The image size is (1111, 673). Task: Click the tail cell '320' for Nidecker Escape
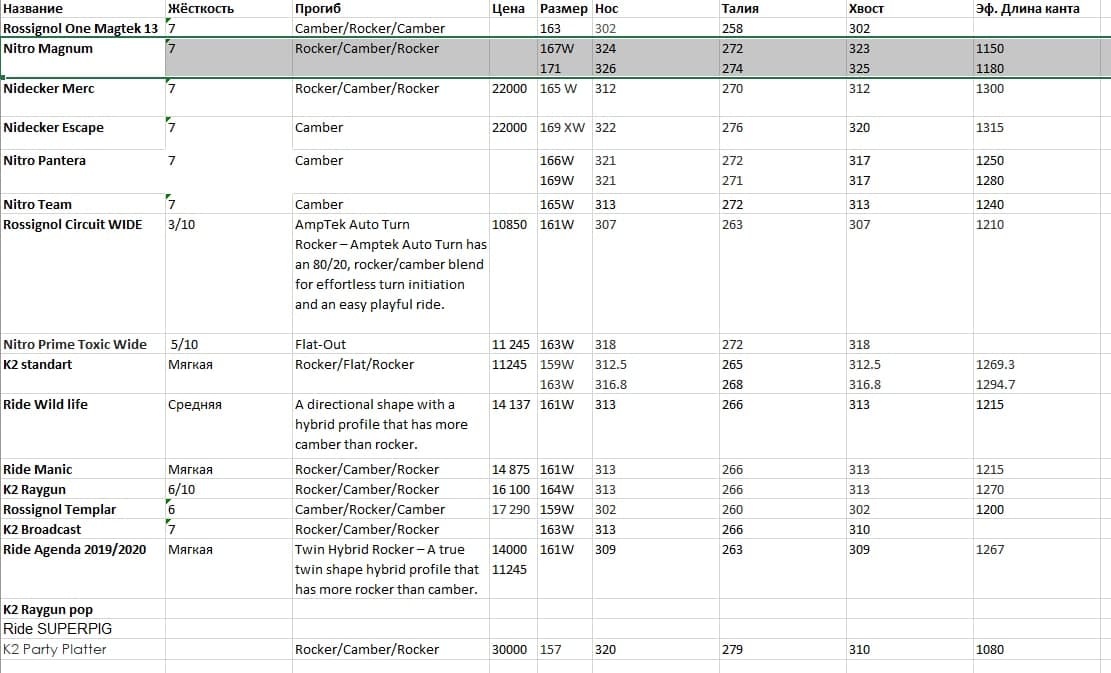coord(909,132)
